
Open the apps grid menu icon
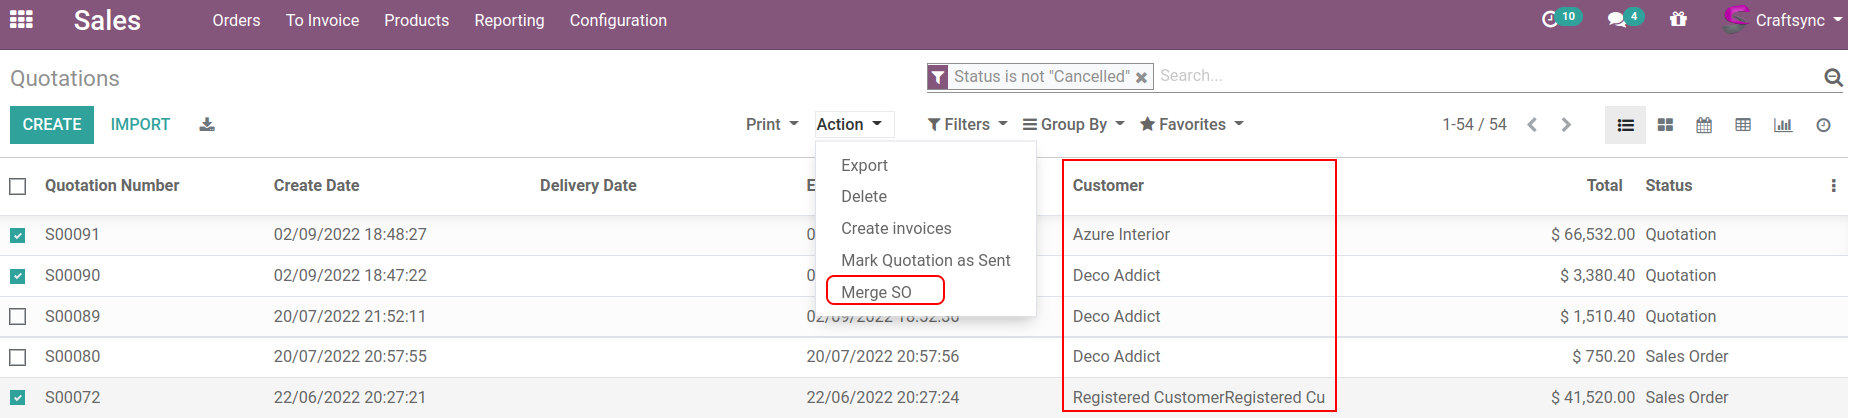[x=21, y=20]
